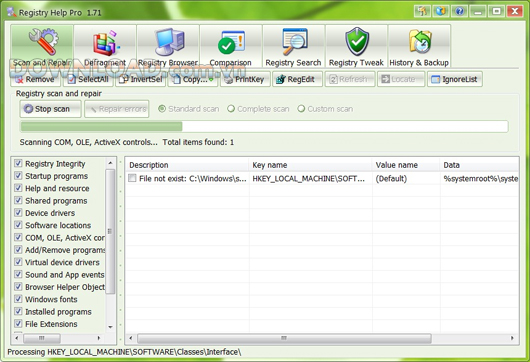
Task: Sort by Description column header
Action: coord(187,165)
